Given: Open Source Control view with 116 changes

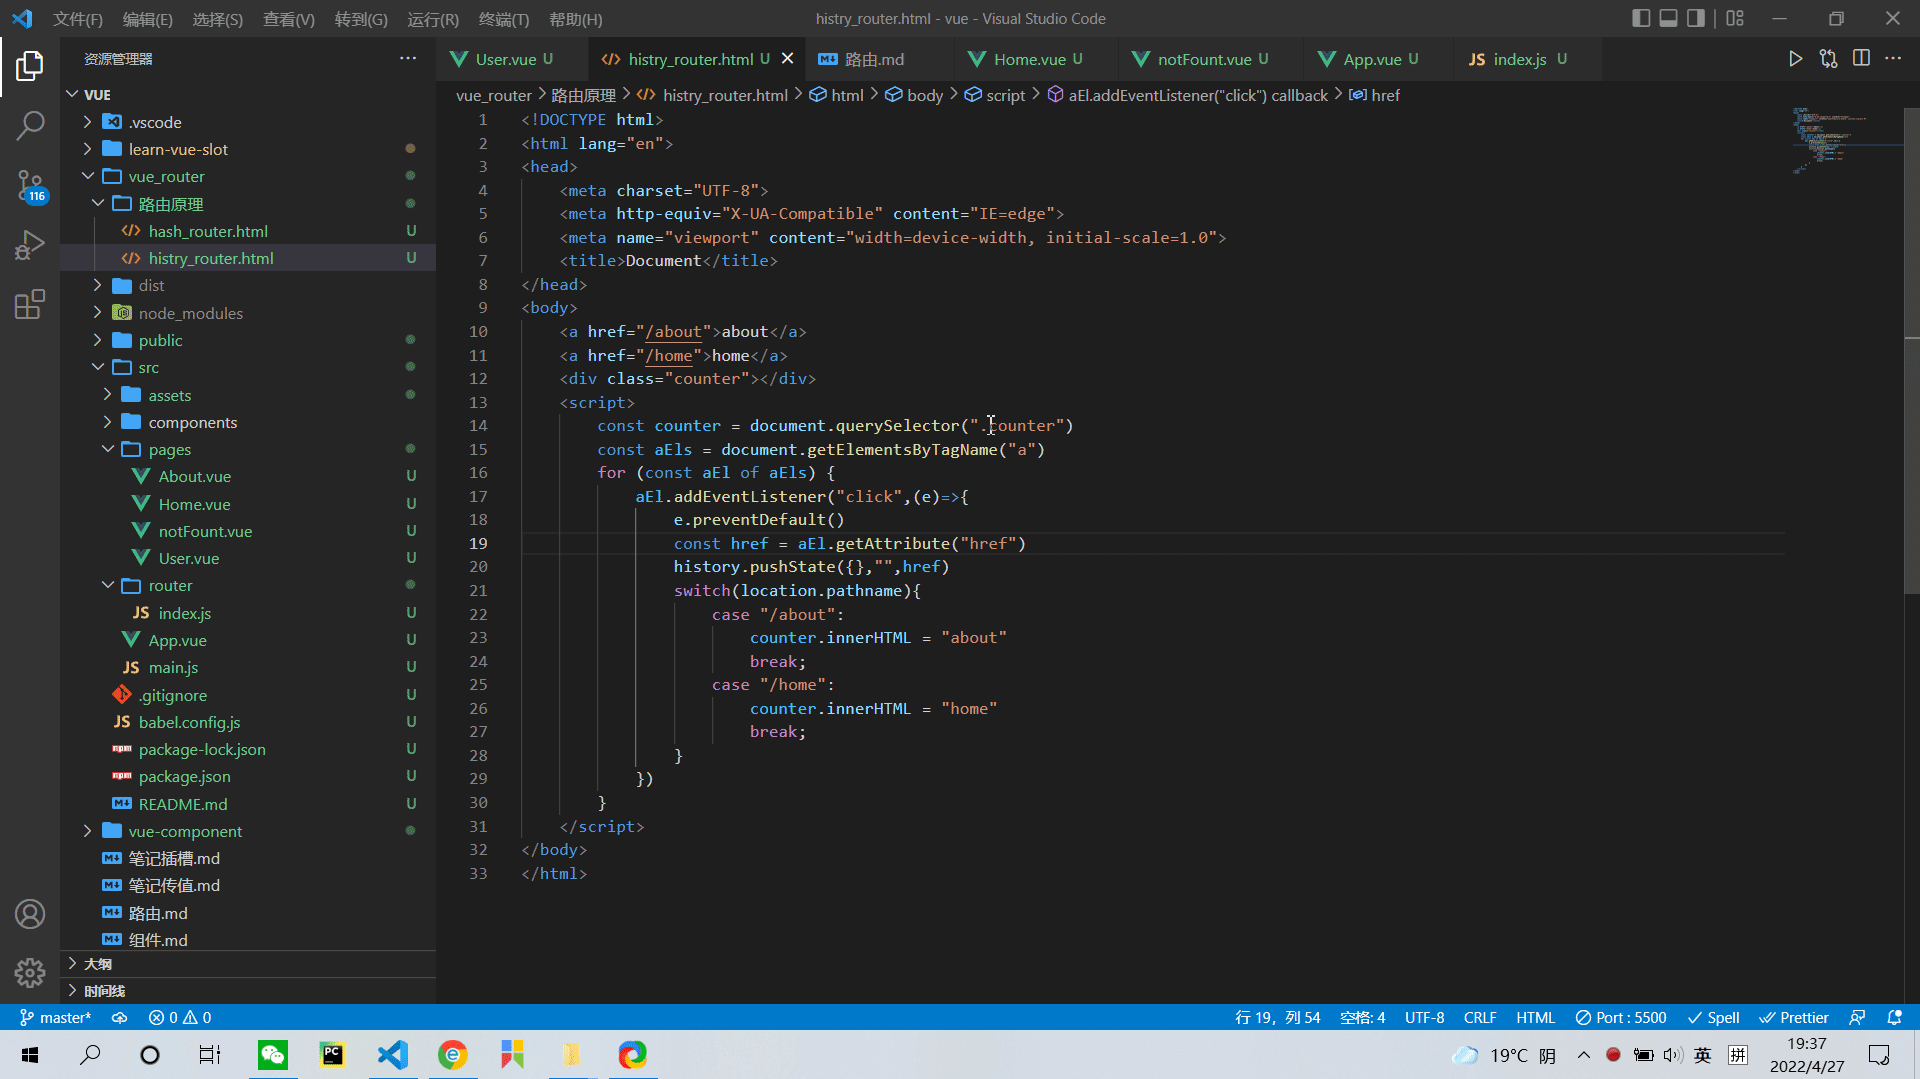Looking at the screenshot, I should coord(30,185).
